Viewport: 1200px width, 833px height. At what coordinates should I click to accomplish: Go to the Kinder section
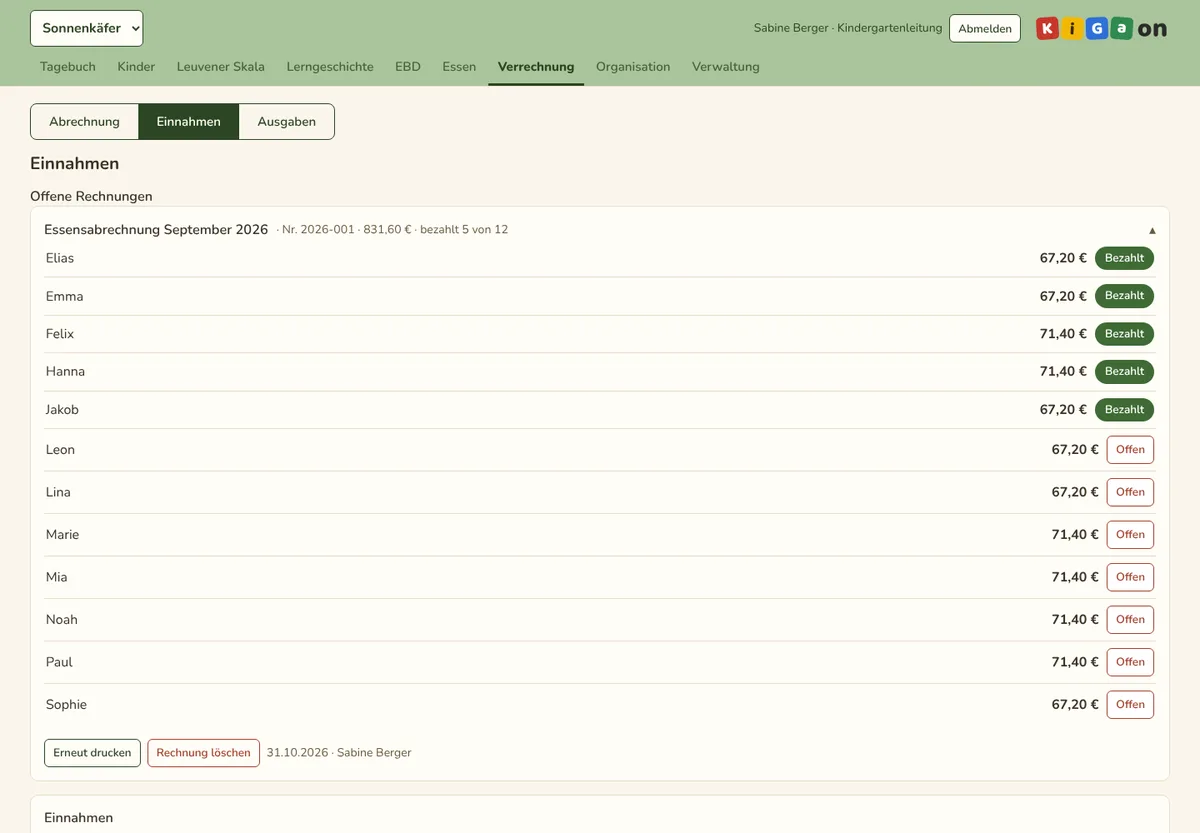click(x=136, y=67)
